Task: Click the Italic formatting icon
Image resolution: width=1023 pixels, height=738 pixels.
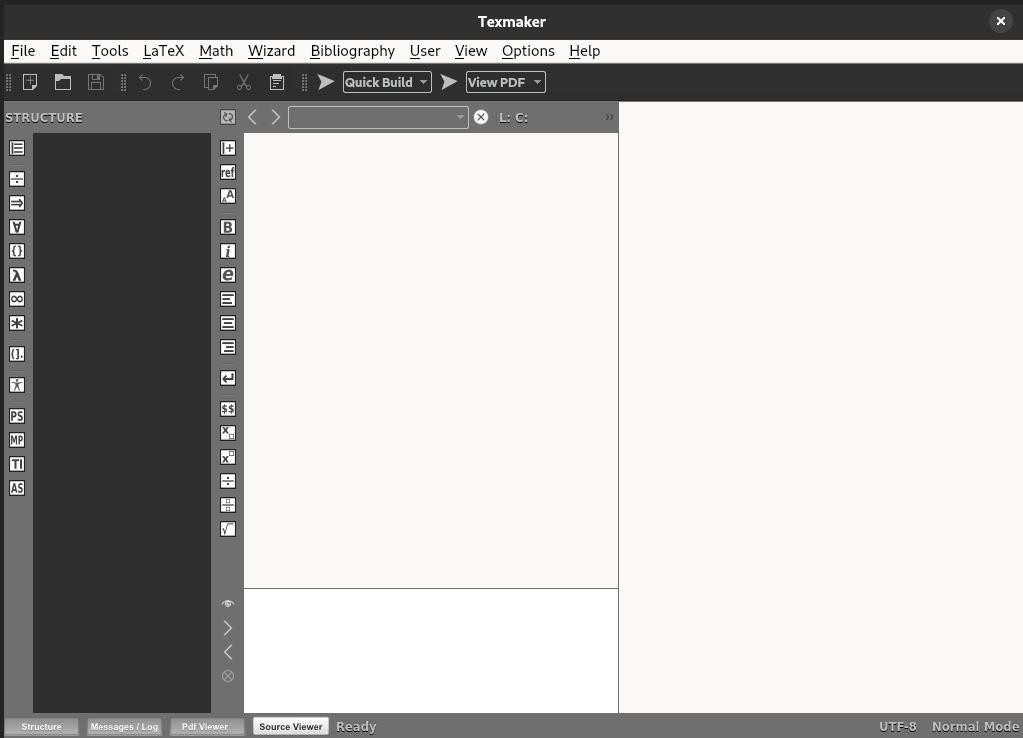Action: tap(228, 251)
